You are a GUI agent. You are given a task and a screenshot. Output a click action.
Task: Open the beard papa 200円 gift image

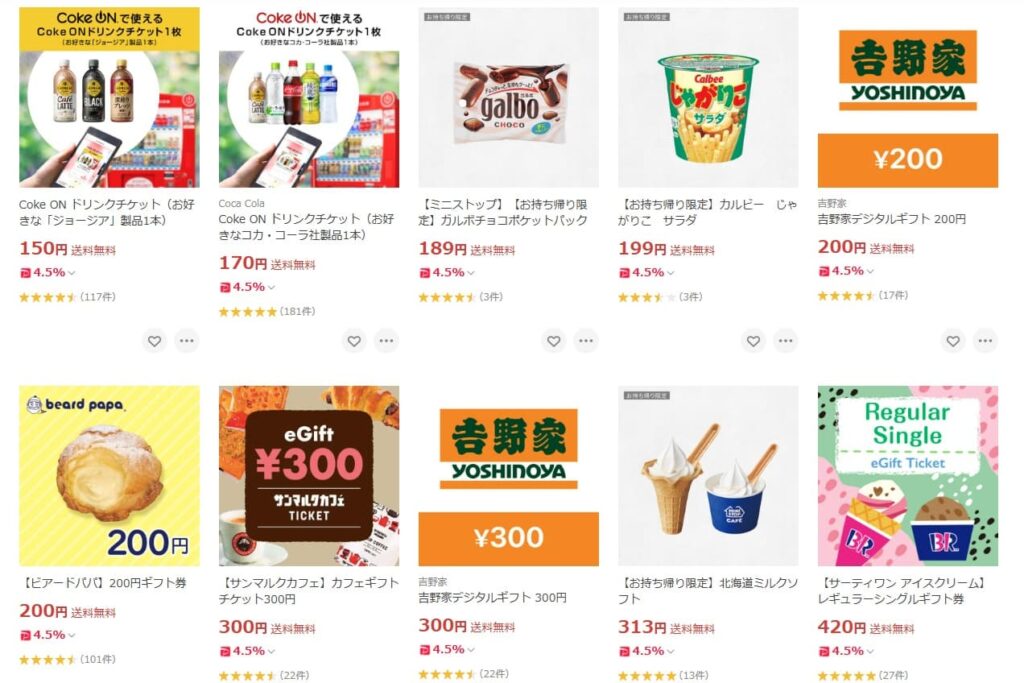pos(109,475)
